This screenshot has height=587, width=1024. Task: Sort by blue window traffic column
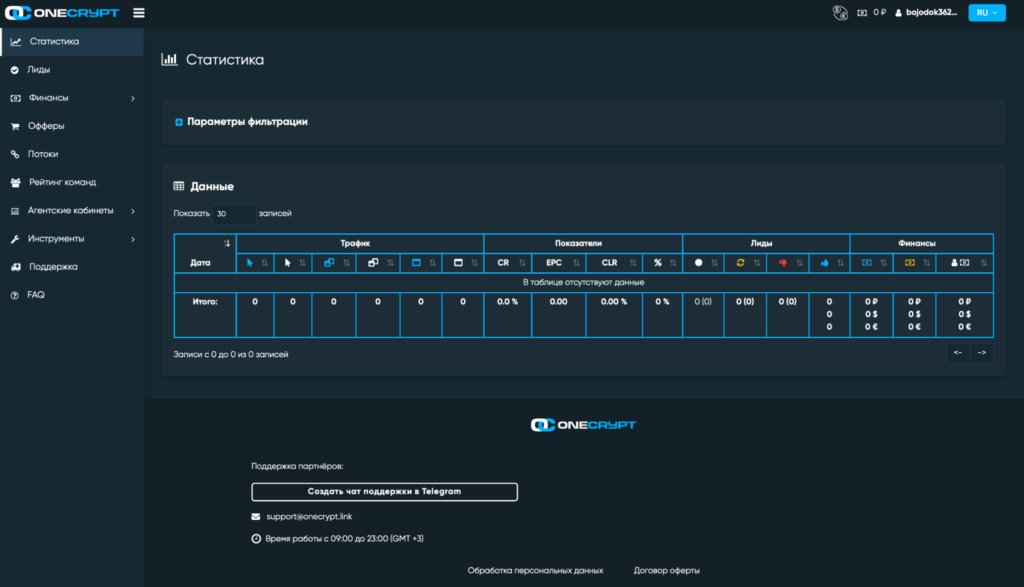(421, 262)
